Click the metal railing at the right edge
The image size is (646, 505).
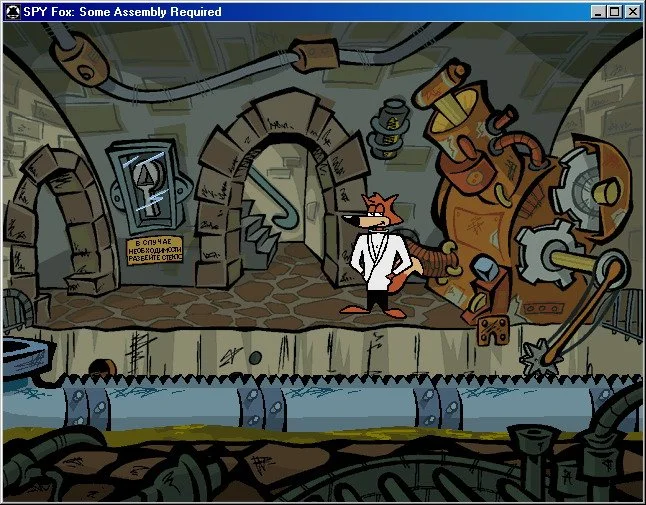(x=624, y=313)
